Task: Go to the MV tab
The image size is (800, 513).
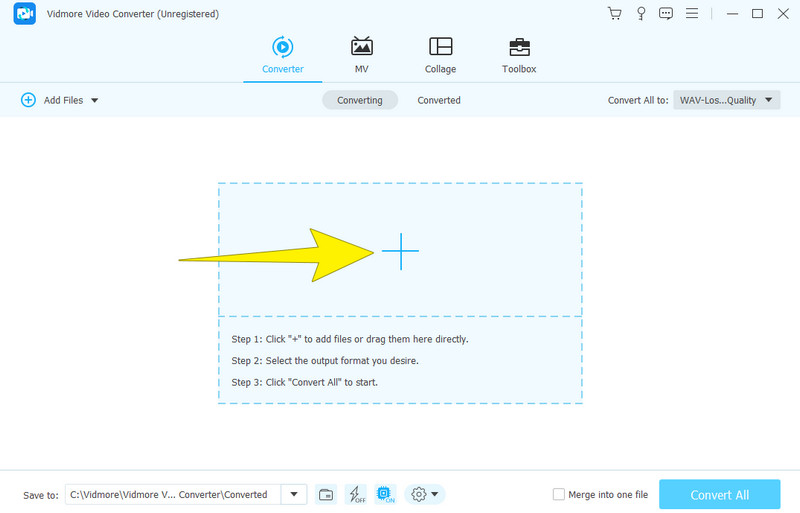Action: (361, 56)
